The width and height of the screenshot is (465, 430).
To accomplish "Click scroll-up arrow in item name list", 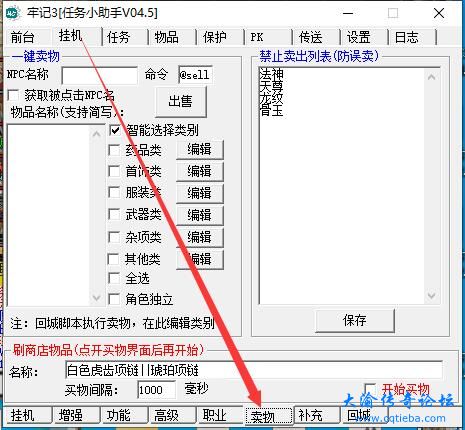I will click(96, 134).
